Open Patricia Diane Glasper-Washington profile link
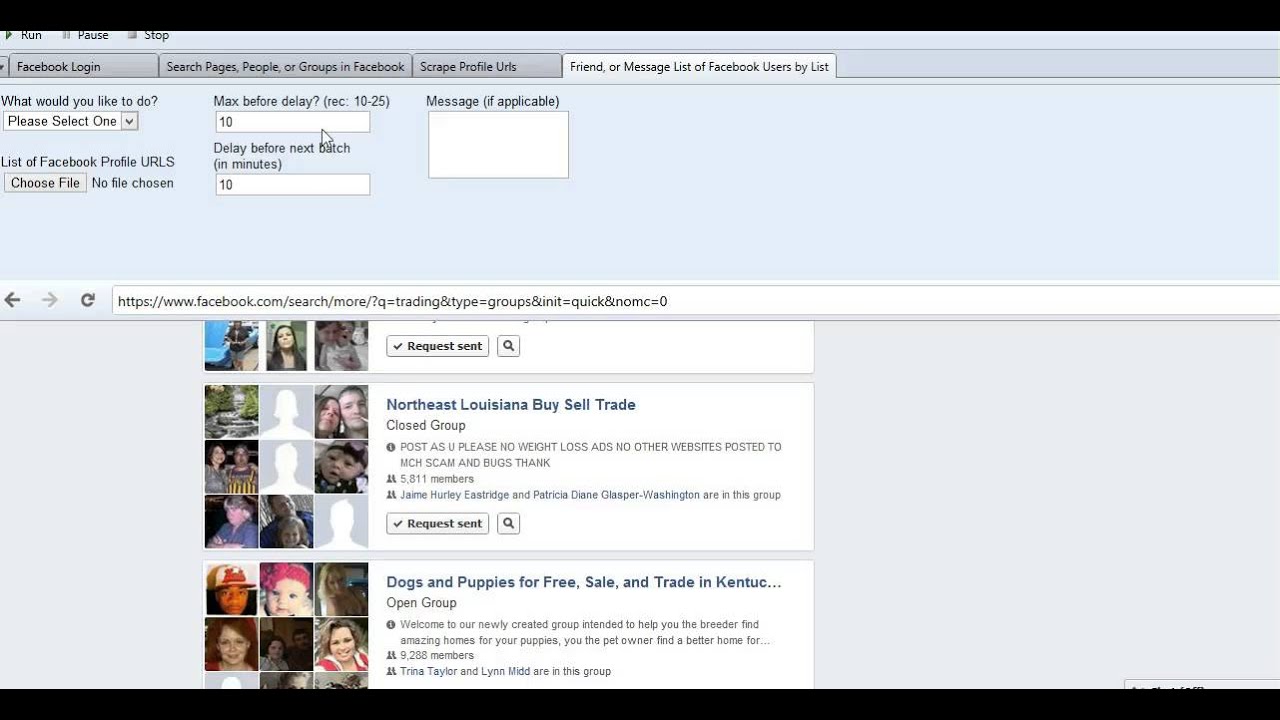 [616, 495]
